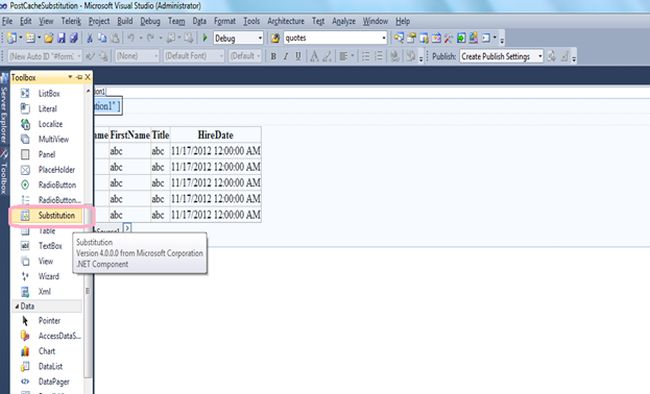Viewport: 650px width, 394px height.
Task: Auto-hide the Toolbox with the pin button
Action: pos(80,77)
